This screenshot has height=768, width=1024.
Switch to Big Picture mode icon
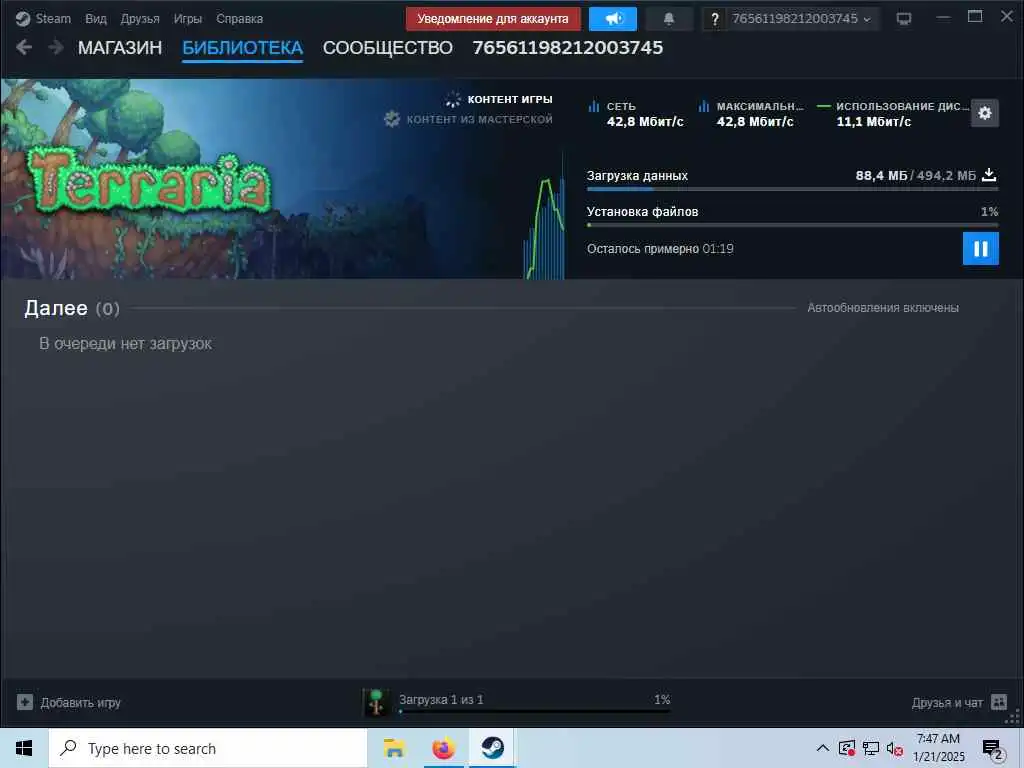pos(904,19)
